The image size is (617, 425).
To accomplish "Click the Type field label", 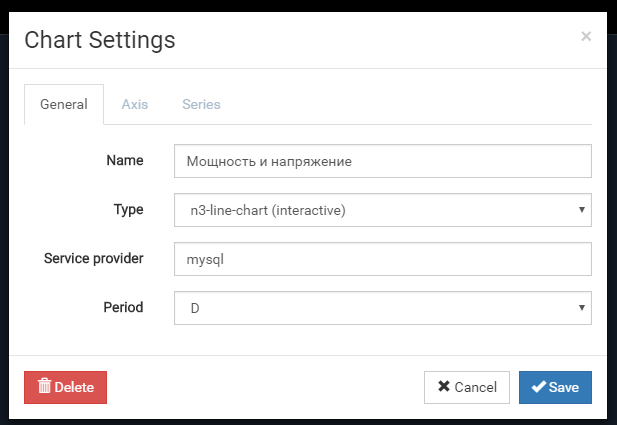I will (x=129, y=209).
